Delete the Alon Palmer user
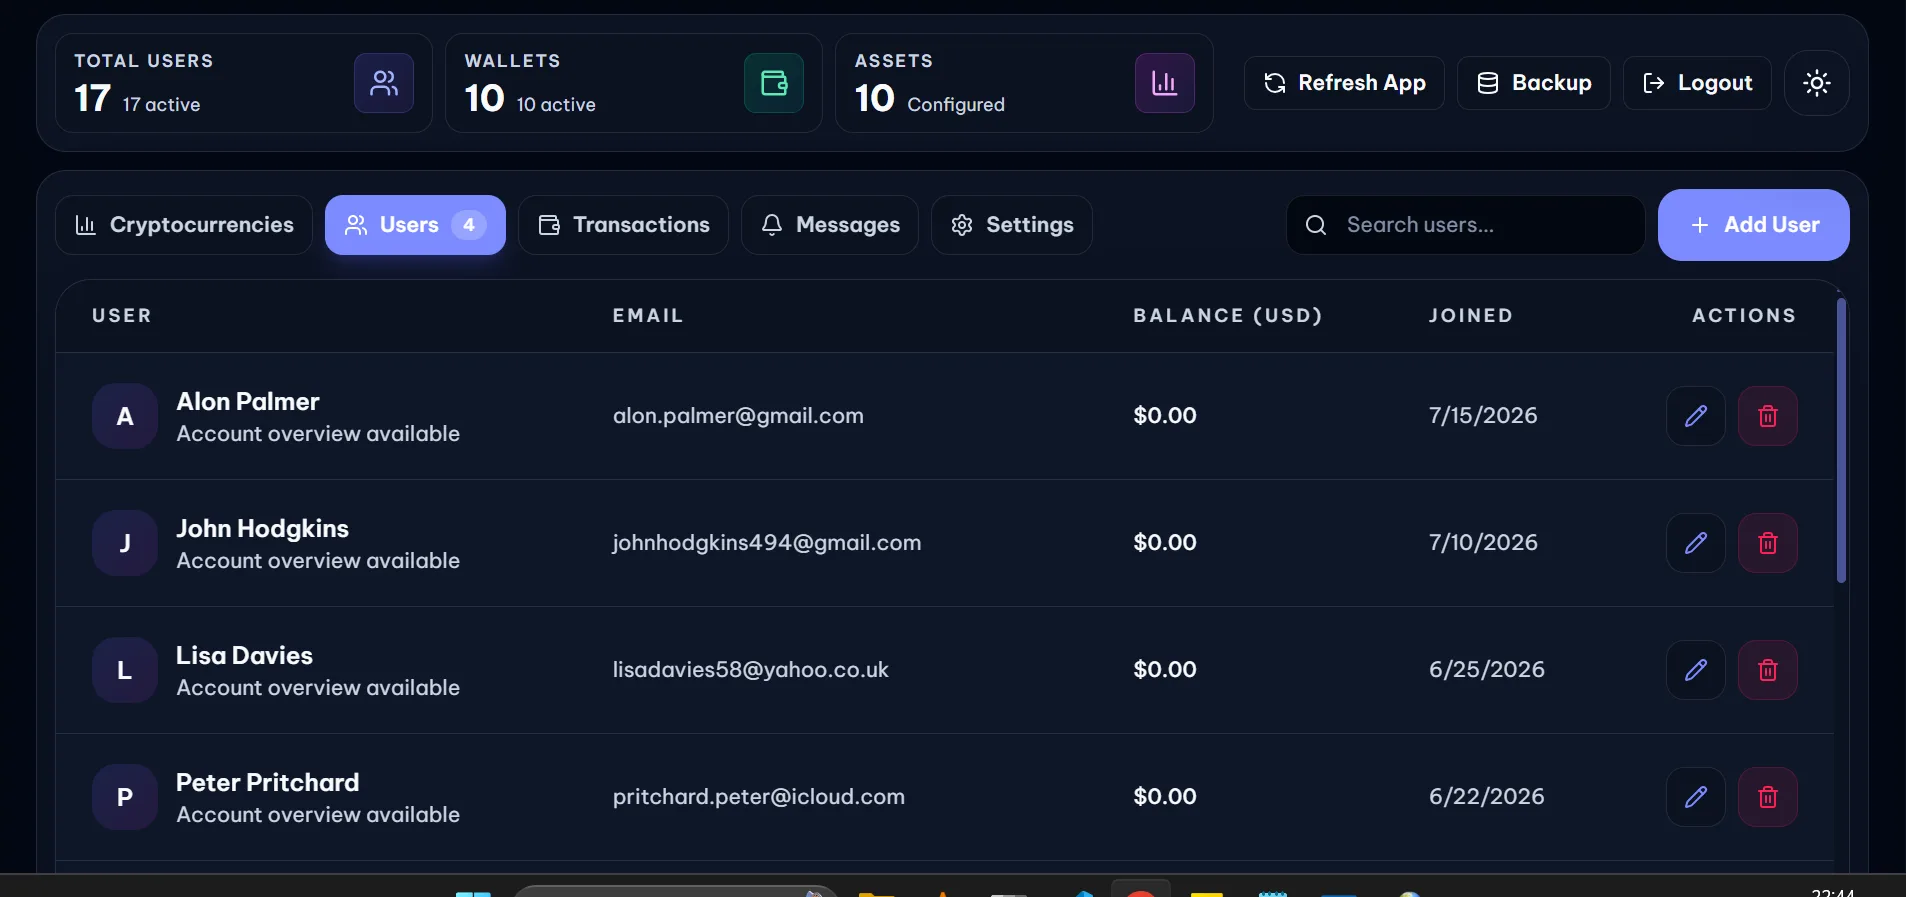Viewport: 1906px width, 897px height. click(1768, 416)
